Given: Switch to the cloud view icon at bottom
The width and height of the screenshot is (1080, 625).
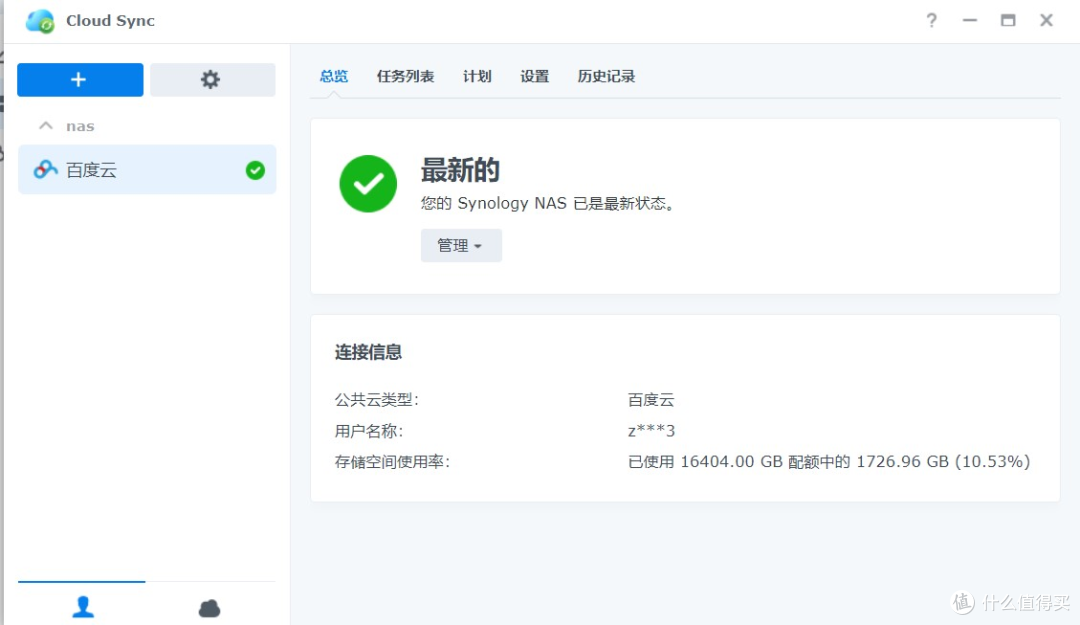Looking at the screenshot, I should pos(209,608).
